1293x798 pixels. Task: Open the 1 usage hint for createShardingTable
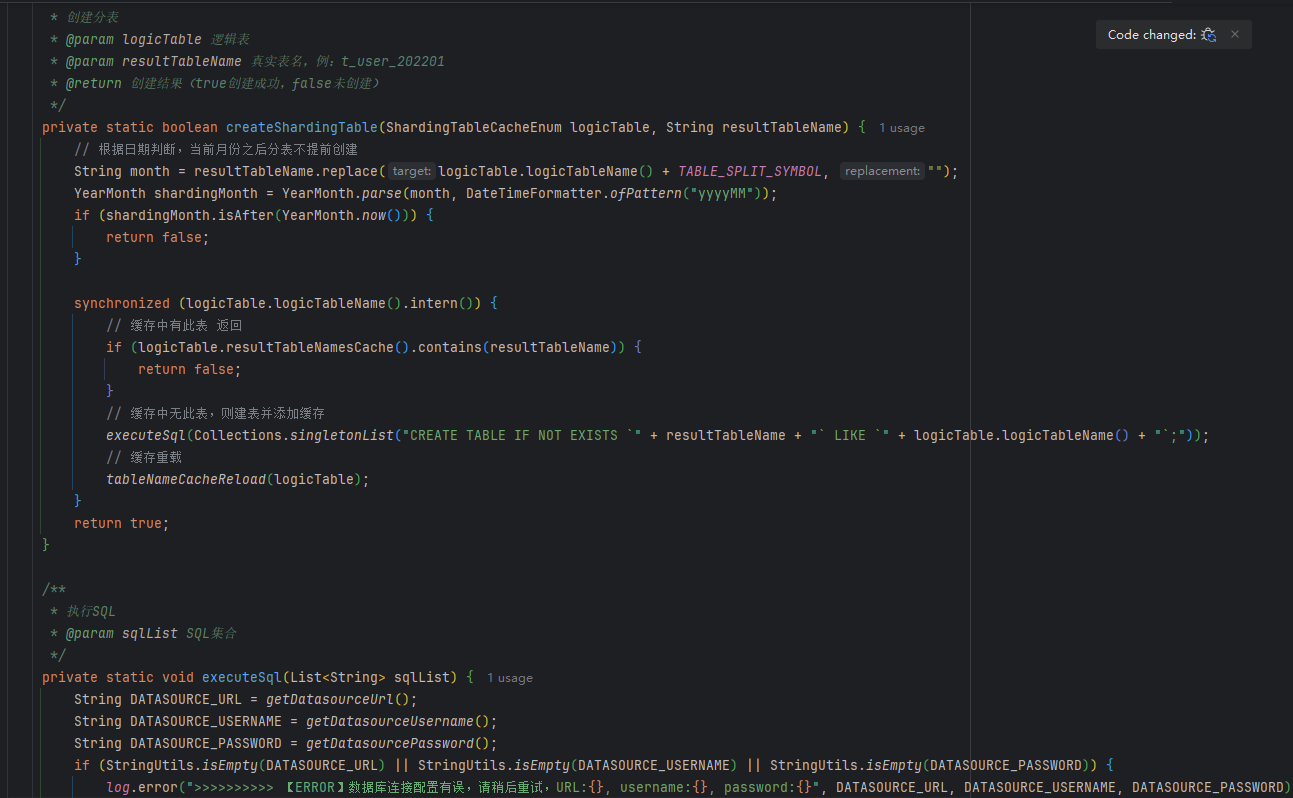902,128
